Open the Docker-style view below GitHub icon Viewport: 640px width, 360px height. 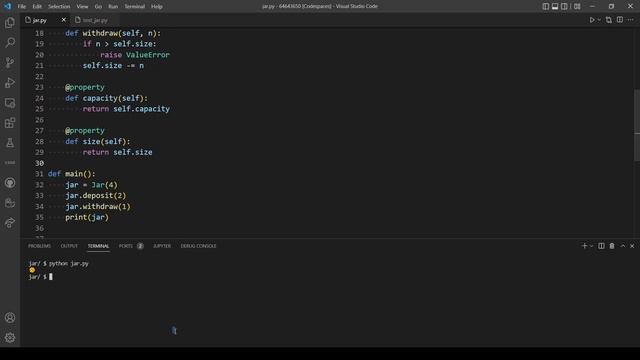pos(10,202)
